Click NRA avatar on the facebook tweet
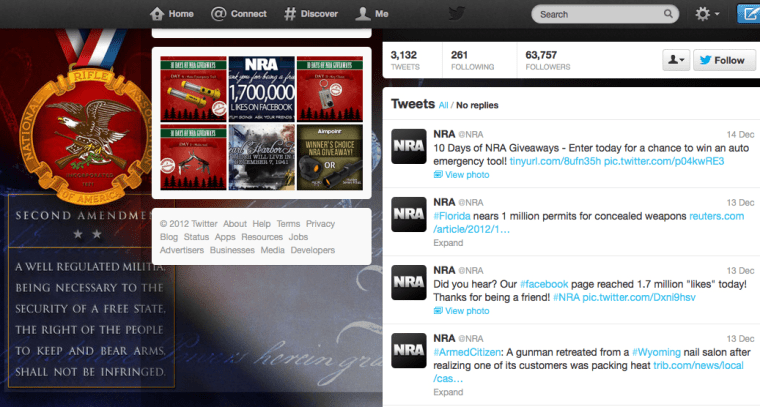This screenshot has height=407, width=760. click(x=409, y=282)
